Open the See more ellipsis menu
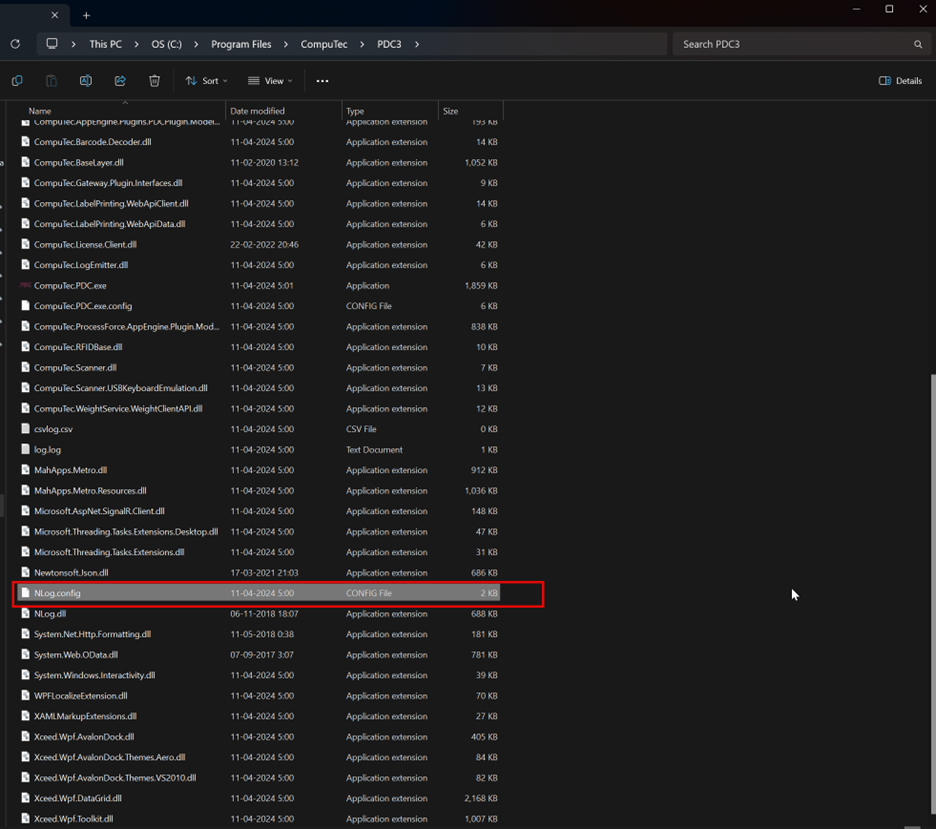This screenshot has height=829, width=936. point(321,80)
